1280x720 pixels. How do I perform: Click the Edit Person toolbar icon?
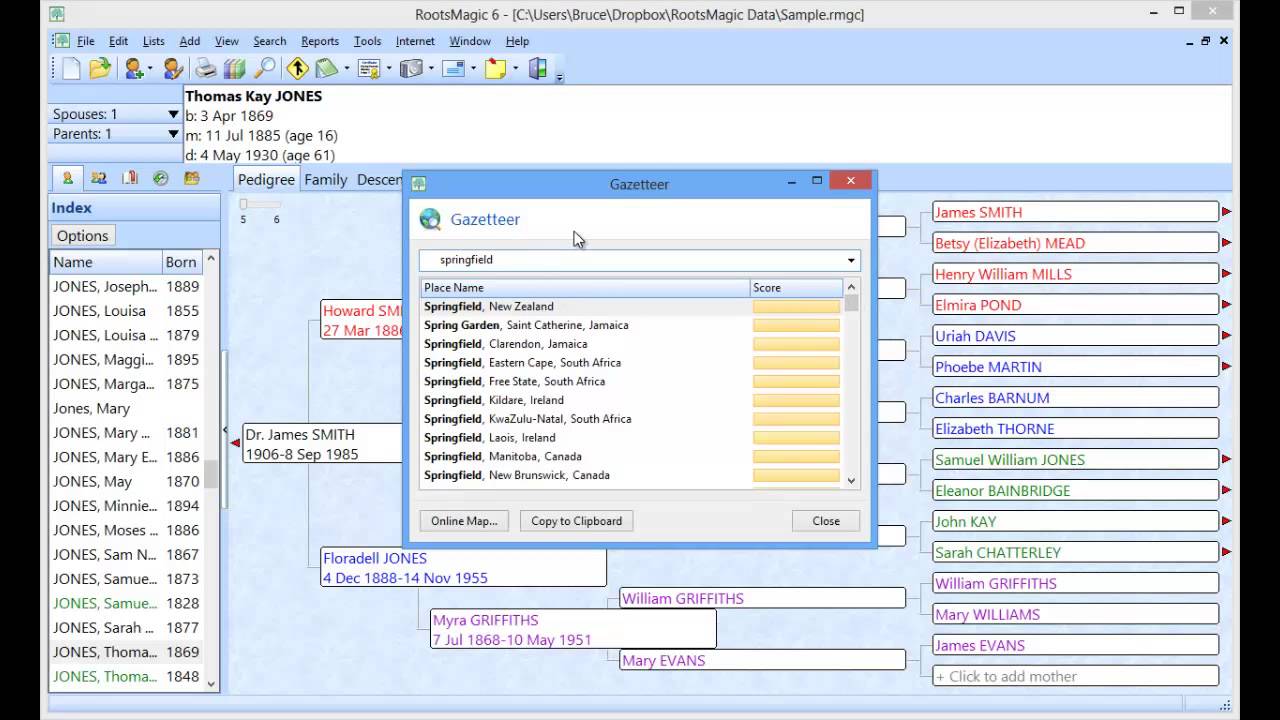173,69
